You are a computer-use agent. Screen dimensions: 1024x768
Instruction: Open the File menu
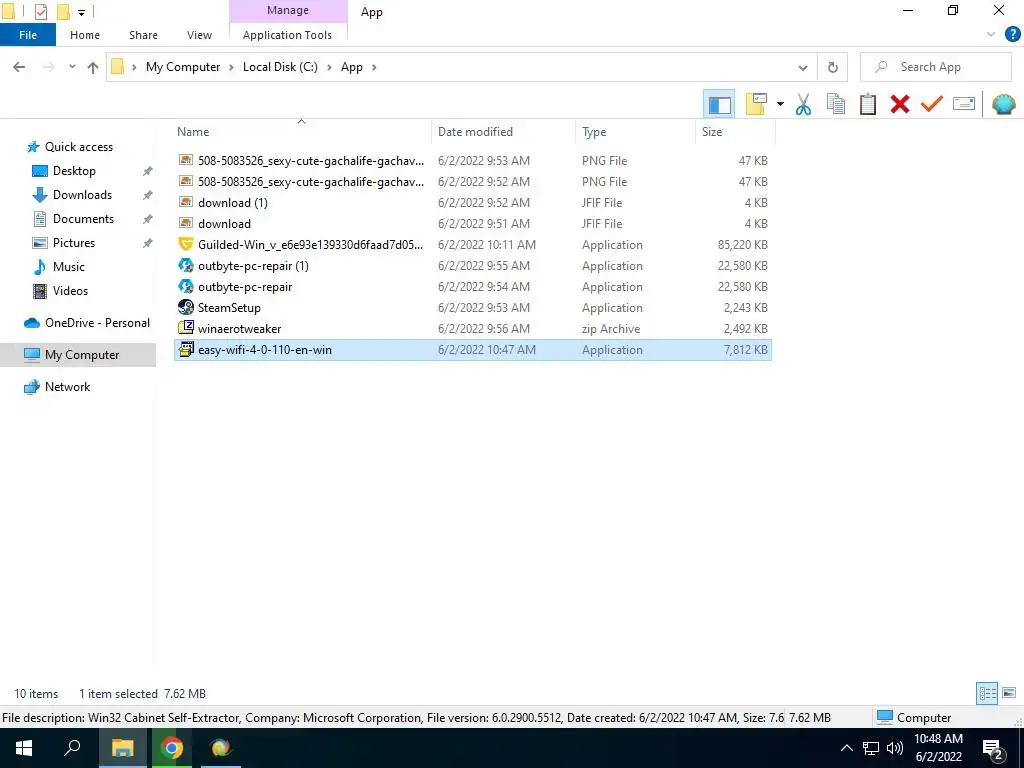(28, 35)
